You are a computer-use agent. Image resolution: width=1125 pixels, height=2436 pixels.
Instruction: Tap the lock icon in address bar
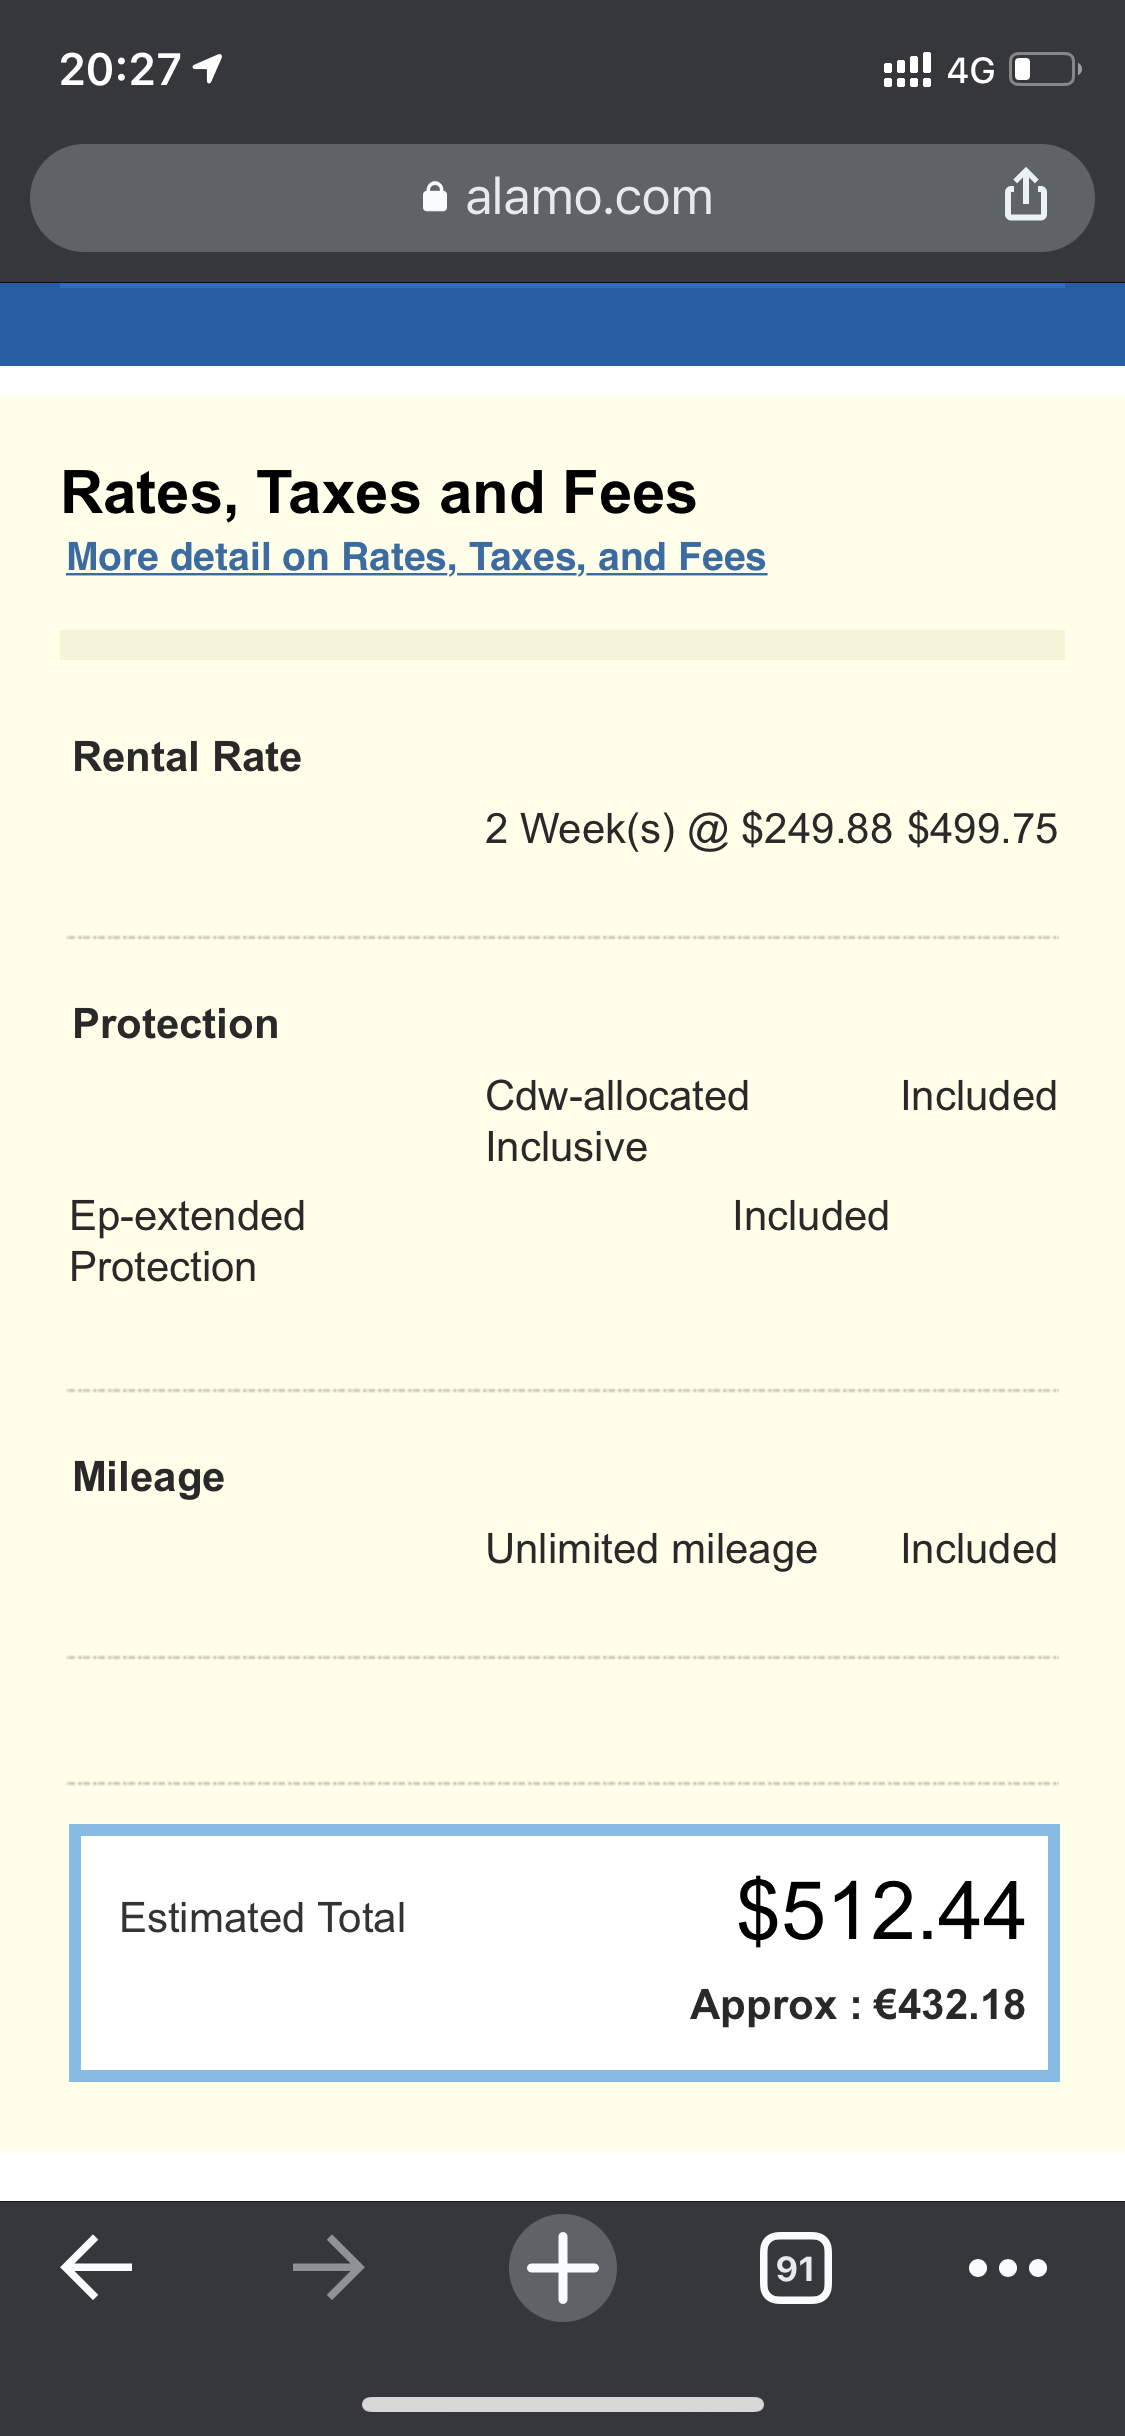[x=435, y=197]
